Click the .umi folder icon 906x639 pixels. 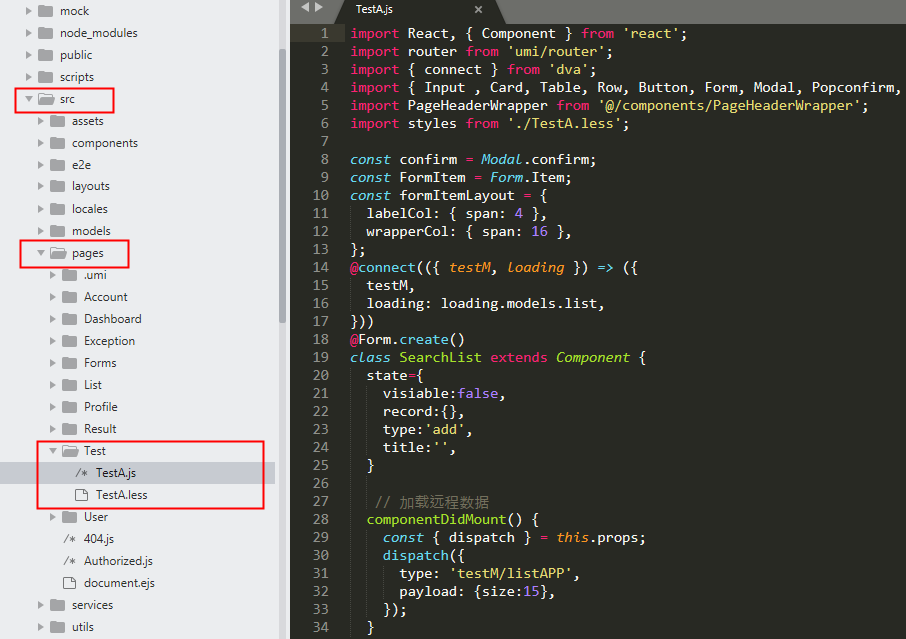coord(70,275)
